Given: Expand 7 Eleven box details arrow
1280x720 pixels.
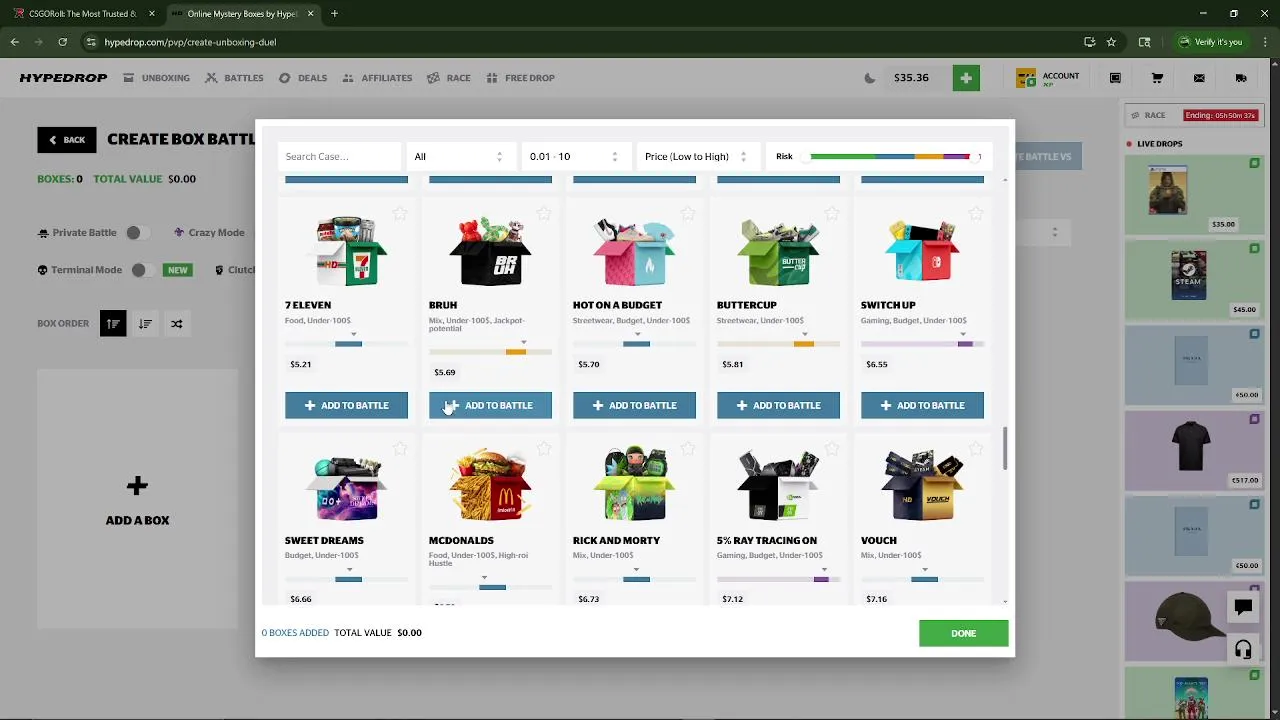Looking at the screenshot, I should 353,334.
